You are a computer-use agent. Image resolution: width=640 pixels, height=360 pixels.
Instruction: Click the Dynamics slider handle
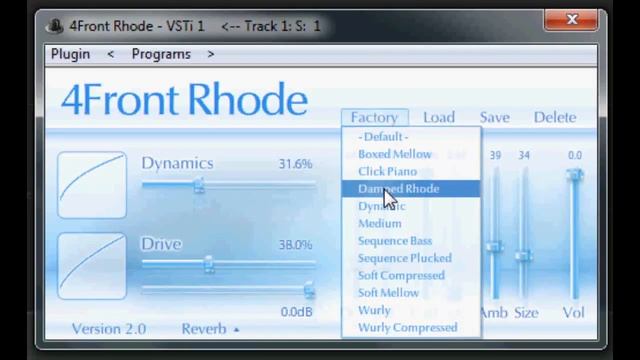199,185
